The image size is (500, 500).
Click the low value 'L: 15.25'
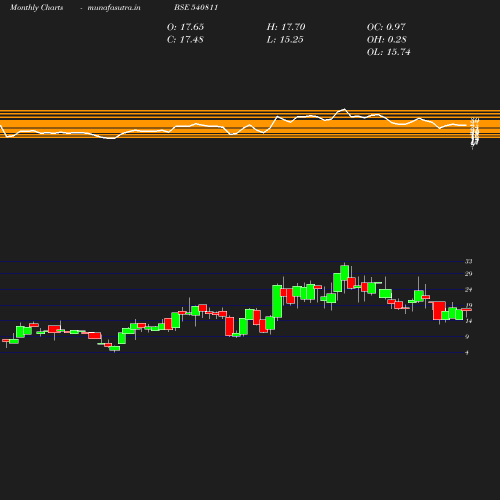pyautogui.click(x=285, y=40)
